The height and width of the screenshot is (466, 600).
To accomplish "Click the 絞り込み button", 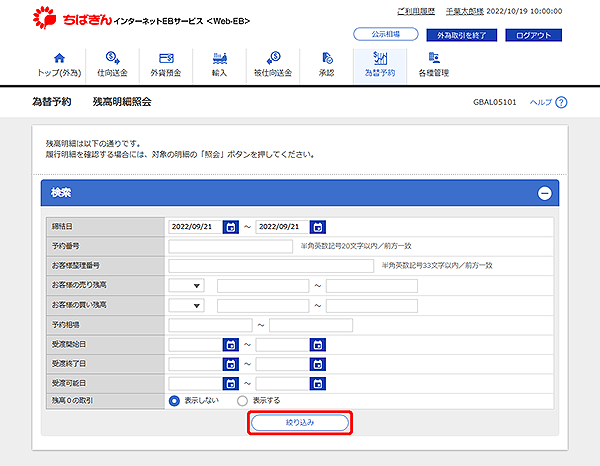I will point(300,423).
